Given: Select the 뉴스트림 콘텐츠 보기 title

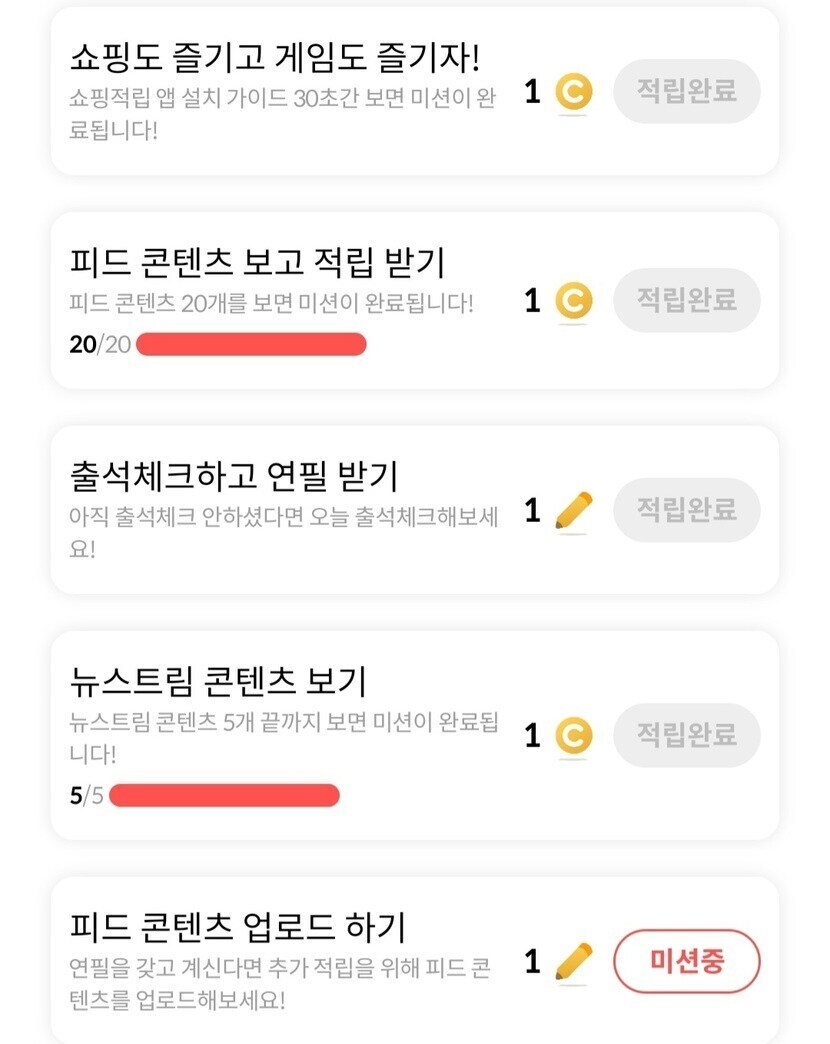Looking at the screenshot, I should 218,681.
